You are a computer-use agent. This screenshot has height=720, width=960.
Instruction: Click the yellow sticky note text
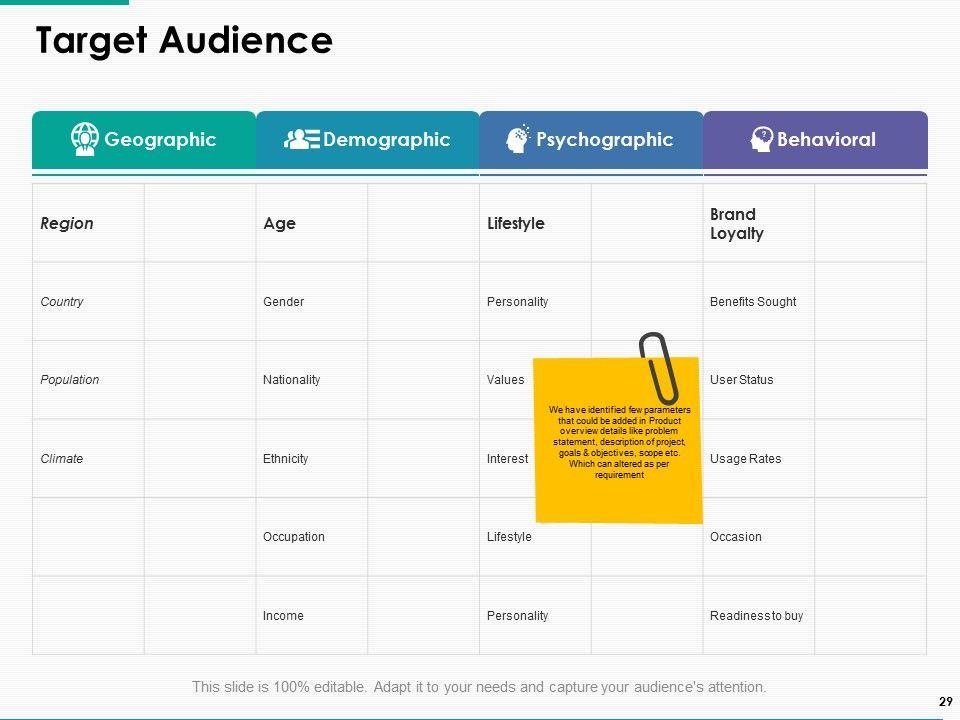tap(619, 442)
